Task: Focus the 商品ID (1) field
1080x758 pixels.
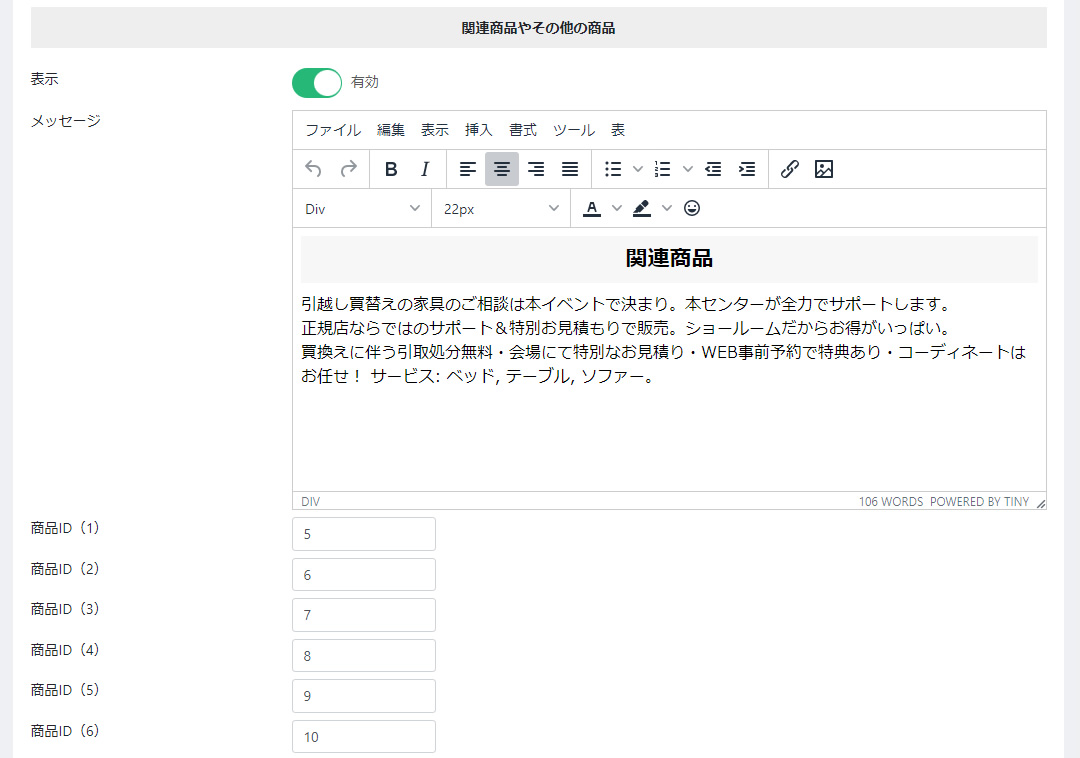Action: [364, 534]
